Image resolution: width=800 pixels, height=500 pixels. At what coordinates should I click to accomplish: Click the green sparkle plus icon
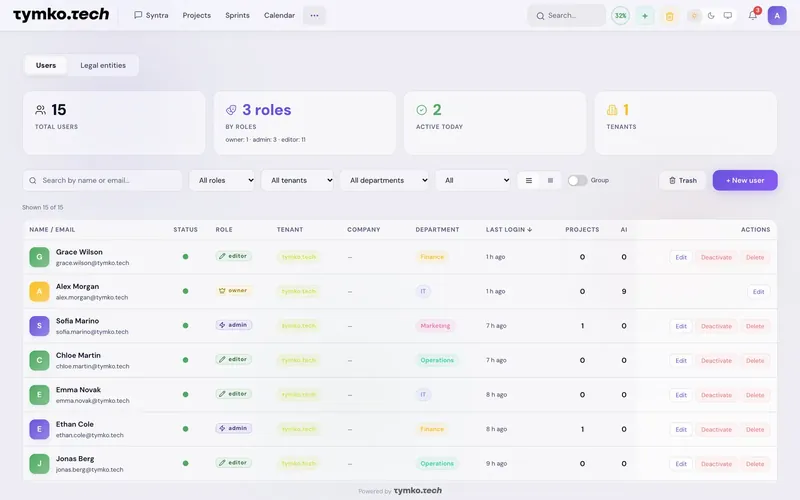(x=645, y=16)
